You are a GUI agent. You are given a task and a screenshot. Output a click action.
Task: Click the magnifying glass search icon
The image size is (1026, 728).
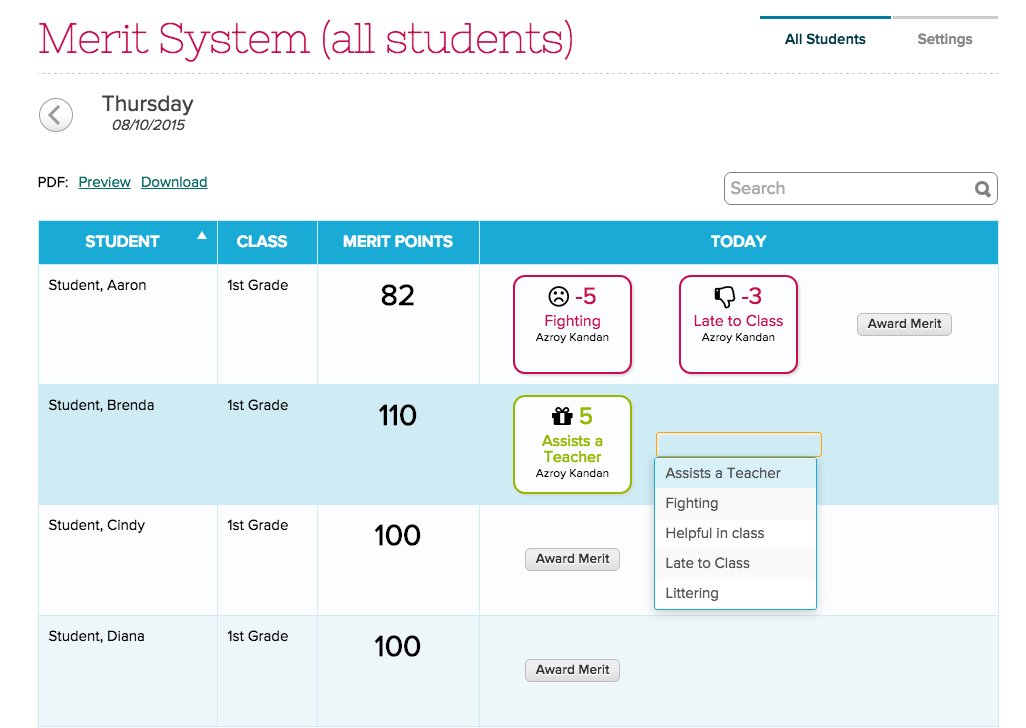[x=982, y=188]
